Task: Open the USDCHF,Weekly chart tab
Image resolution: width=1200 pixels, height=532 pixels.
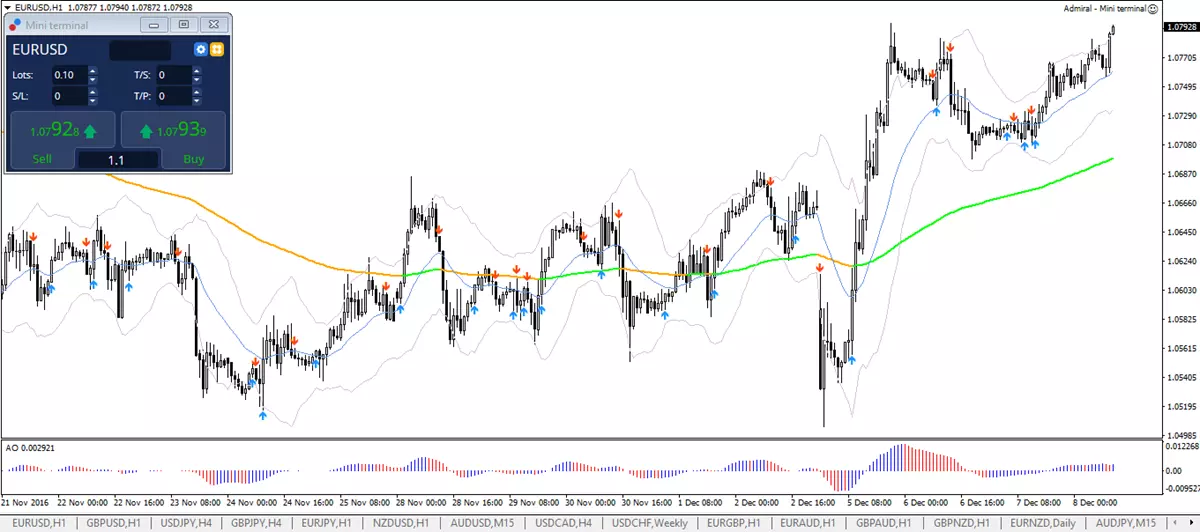Action: click(x=650, y=523)
